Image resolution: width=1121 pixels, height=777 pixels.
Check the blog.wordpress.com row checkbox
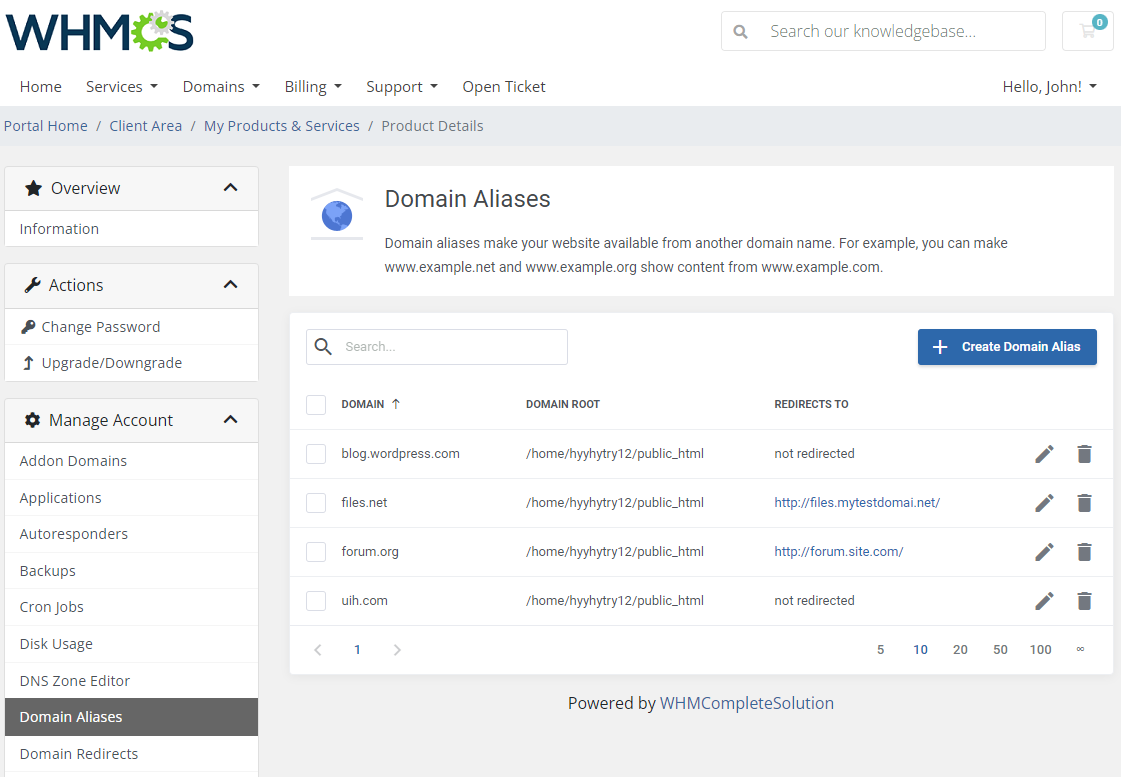(316, 454)
